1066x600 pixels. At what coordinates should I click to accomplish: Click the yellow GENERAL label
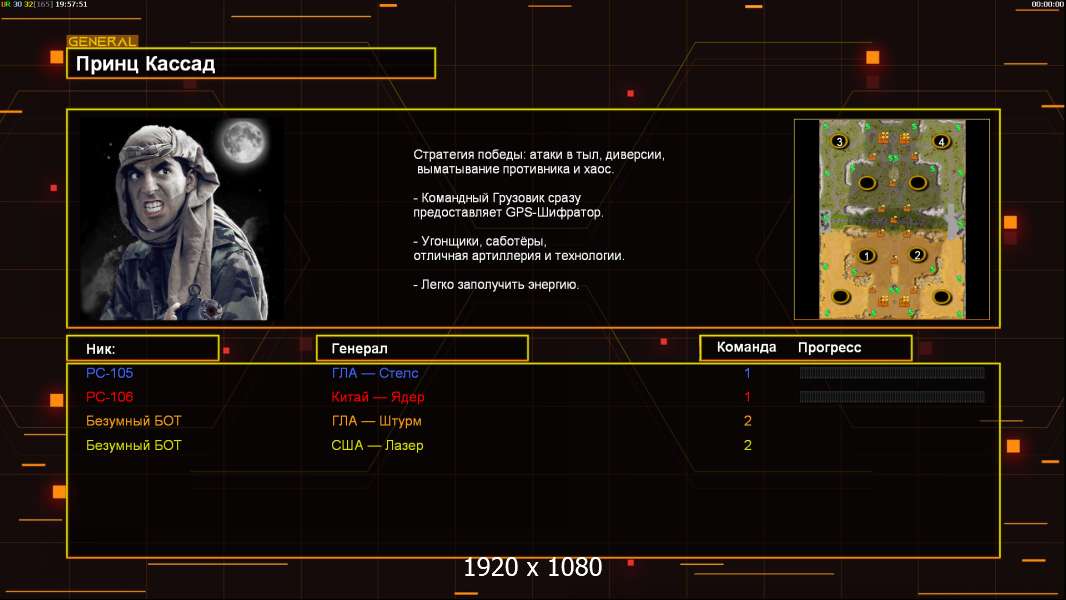tap(102, 41)
